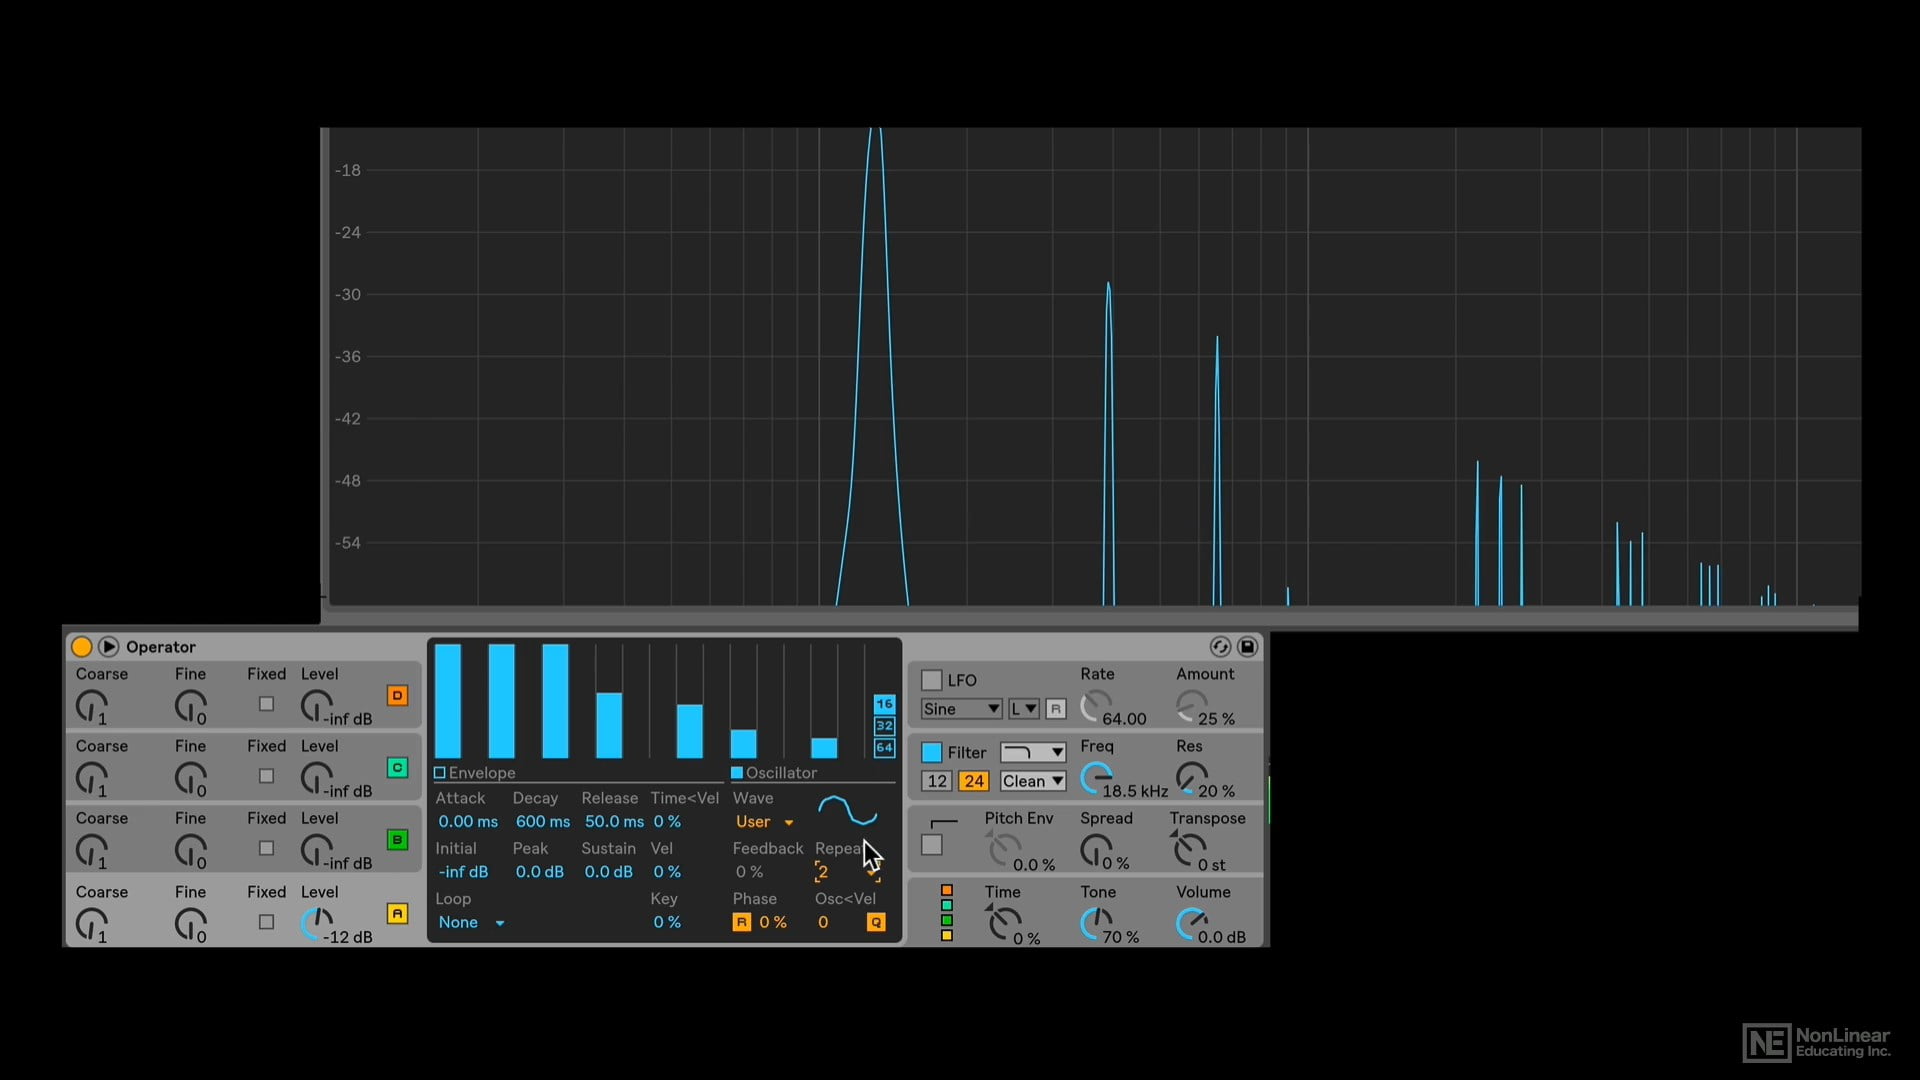Open the Wave dropdown set to User
This screenshot has width=1920, height=1080.
(x=764, y=822)
